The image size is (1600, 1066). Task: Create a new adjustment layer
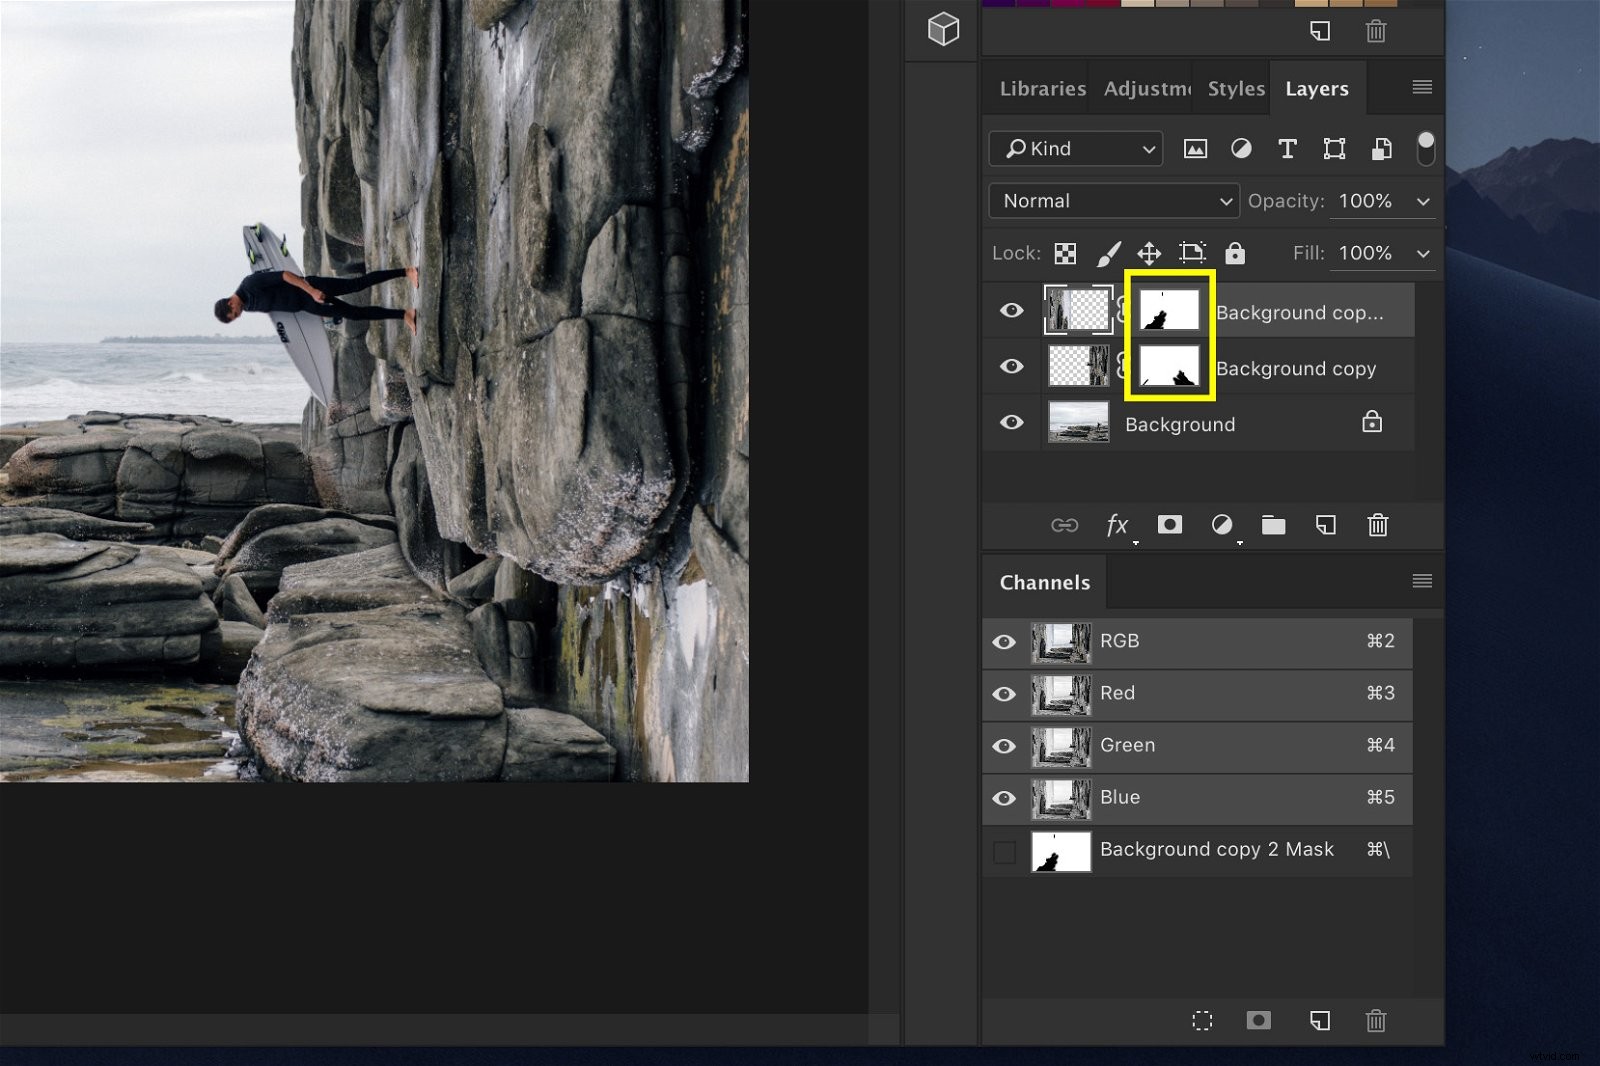pyautogui.click(x=1221, y=525)
